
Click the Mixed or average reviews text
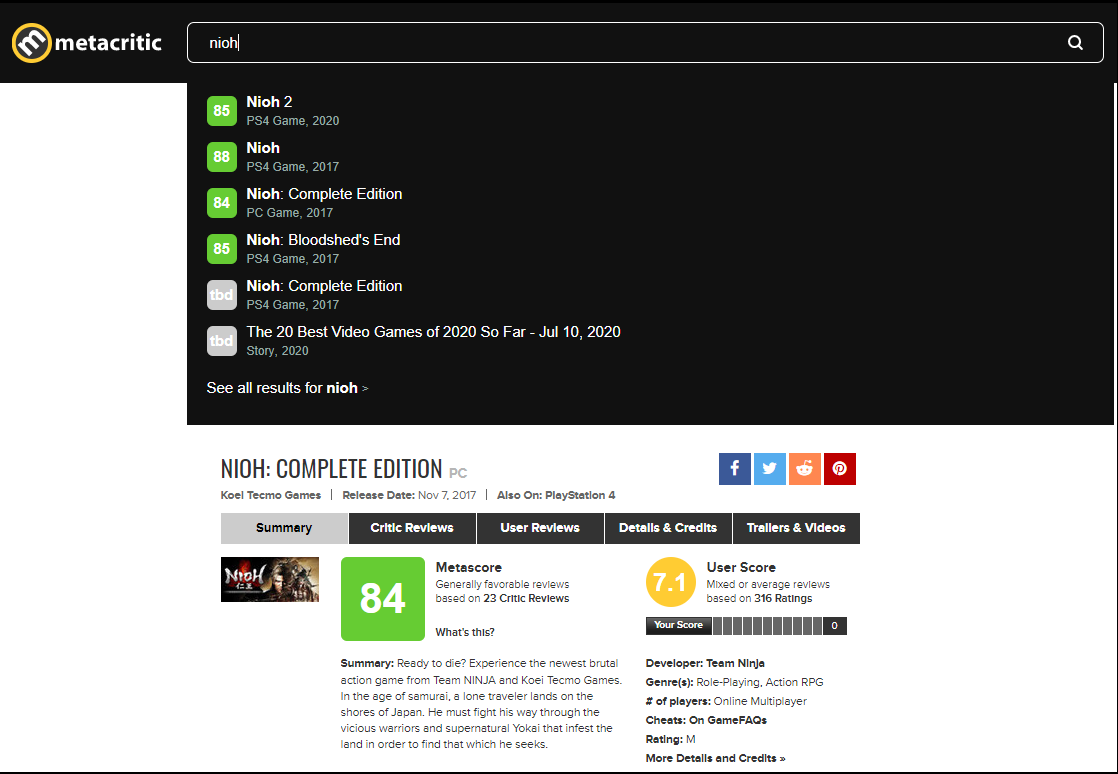769,584
